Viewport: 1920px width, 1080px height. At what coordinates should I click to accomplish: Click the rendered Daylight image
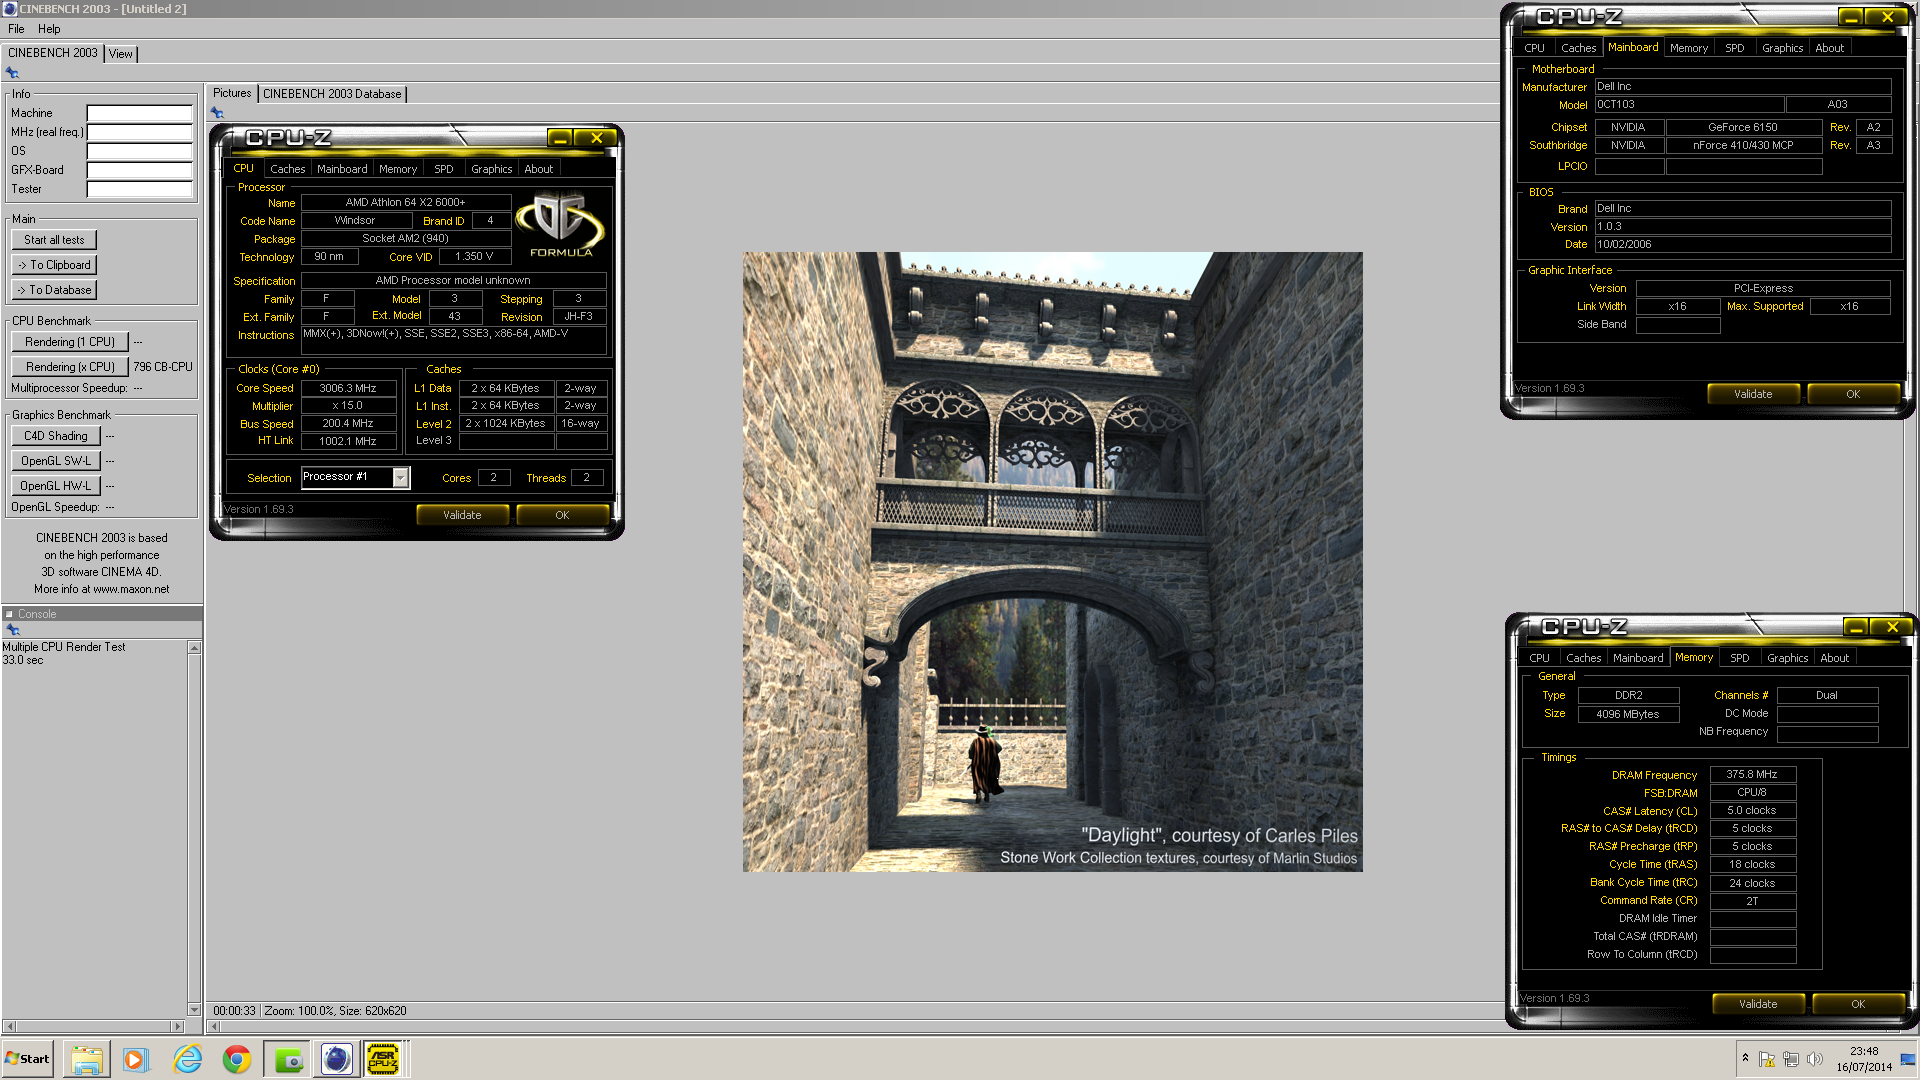click(x=1052, y=561)
